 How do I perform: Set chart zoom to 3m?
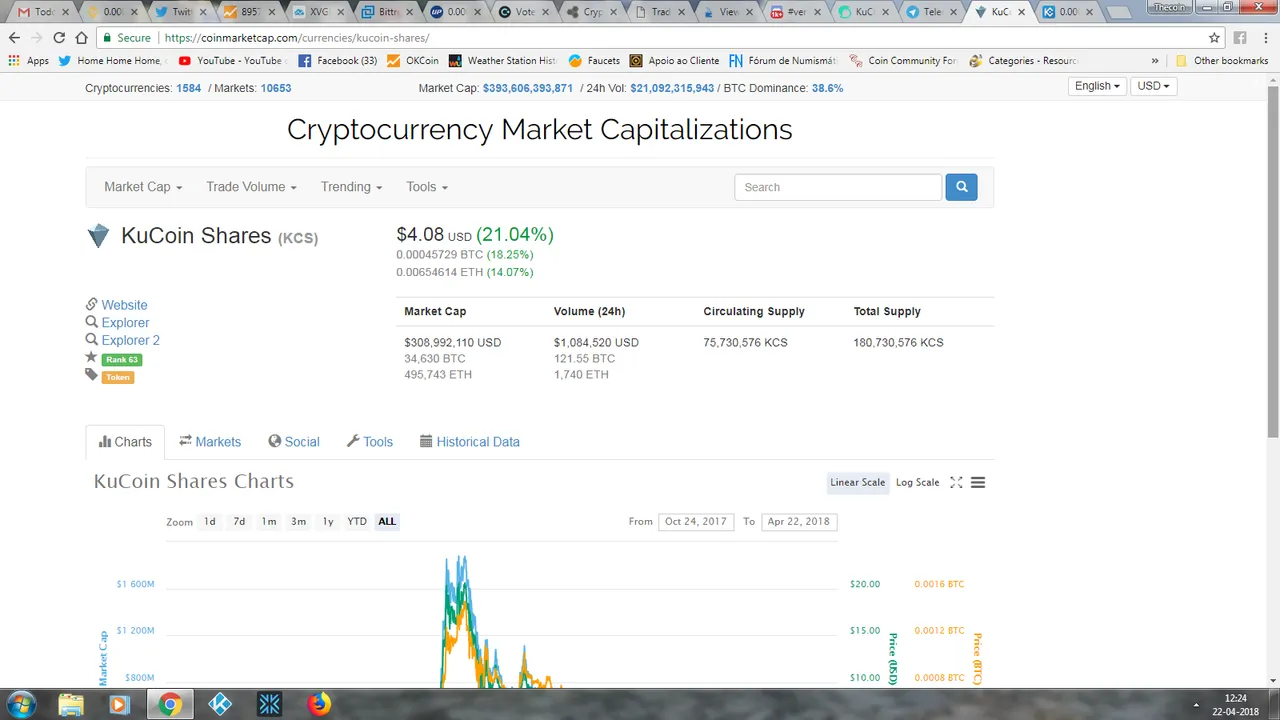(x=298, y=521)
